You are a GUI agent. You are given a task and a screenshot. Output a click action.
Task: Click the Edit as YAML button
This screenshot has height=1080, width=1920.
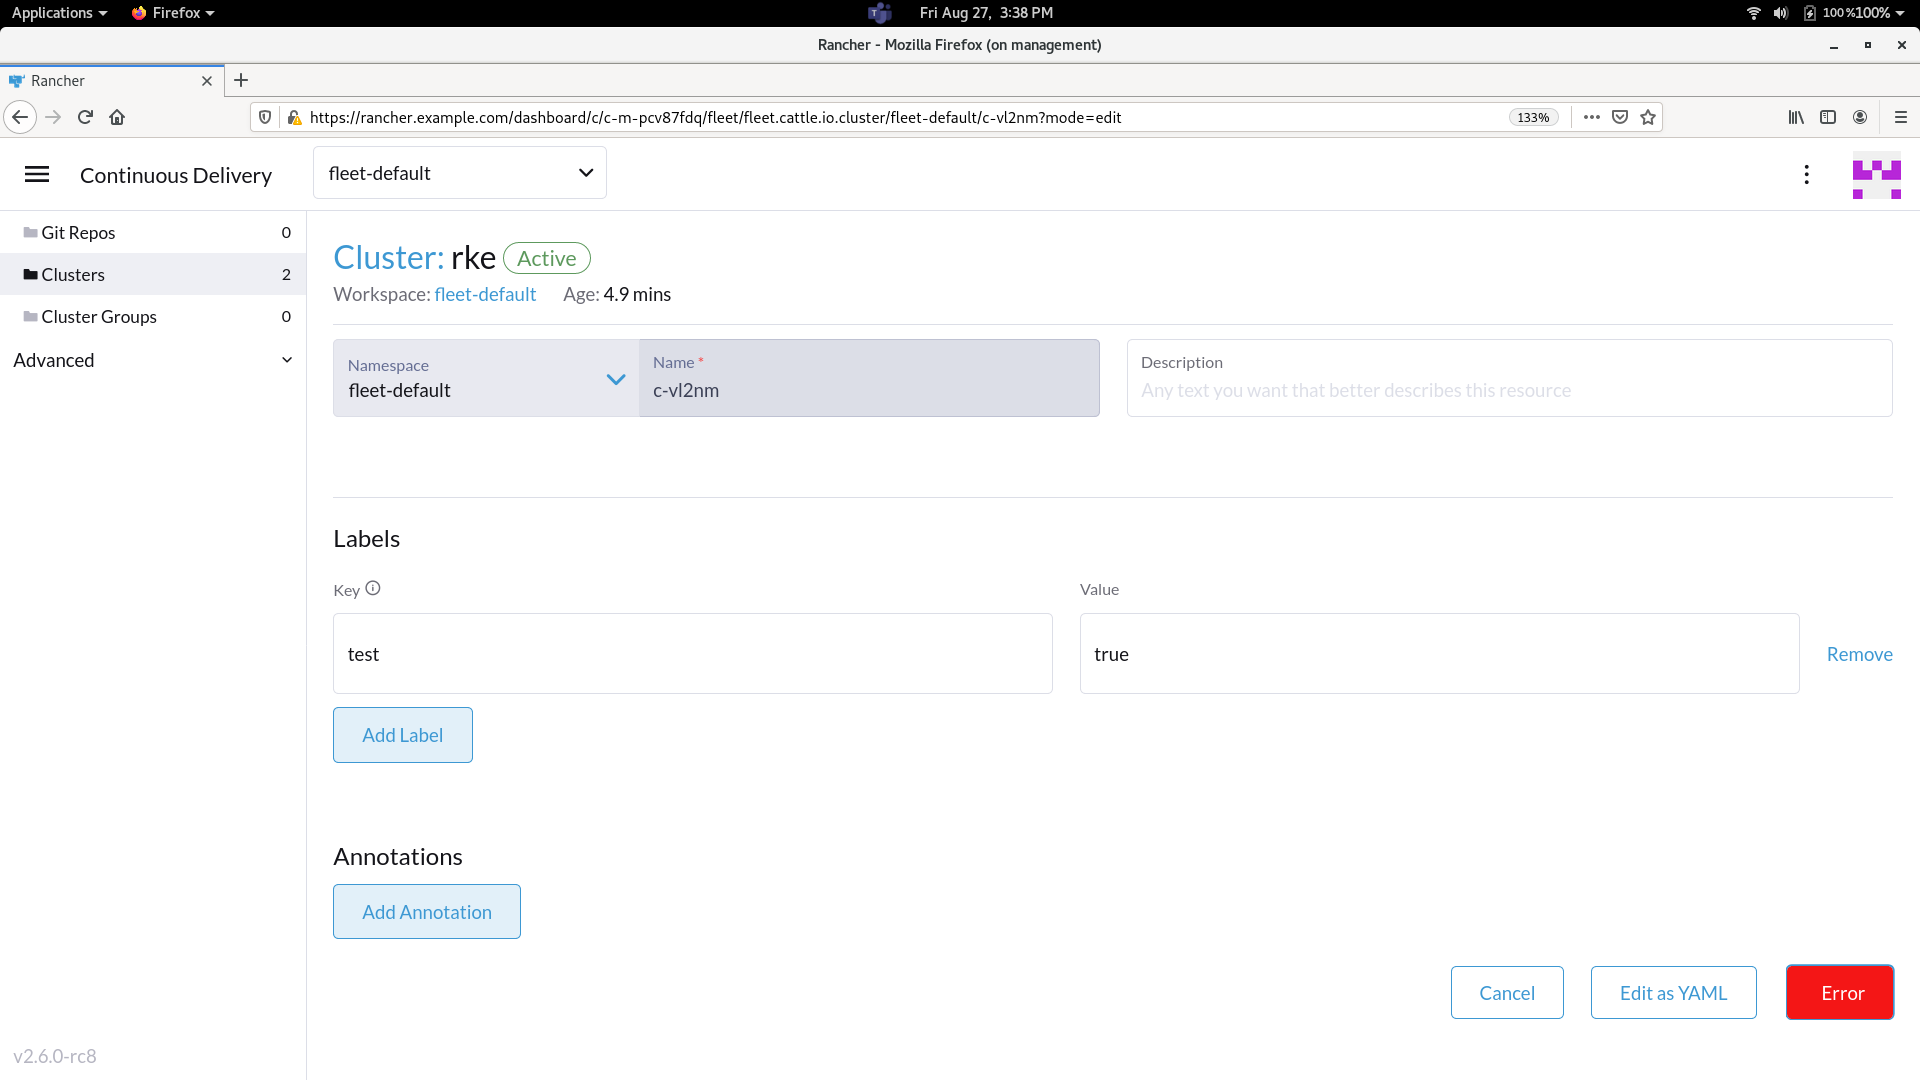click(1673, 992)
